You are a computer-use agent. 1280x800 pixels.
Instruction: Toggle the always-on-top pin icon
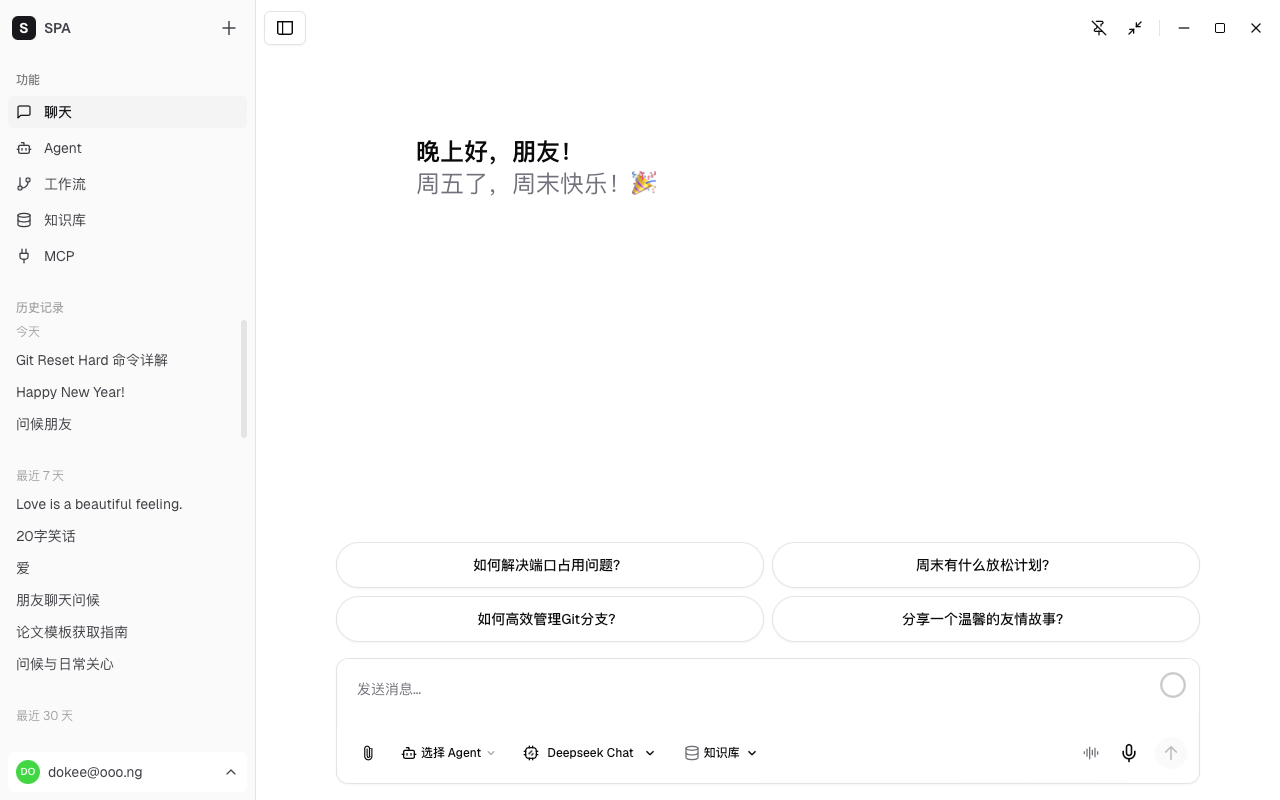pyautogui.click(x=1099, y=28)
